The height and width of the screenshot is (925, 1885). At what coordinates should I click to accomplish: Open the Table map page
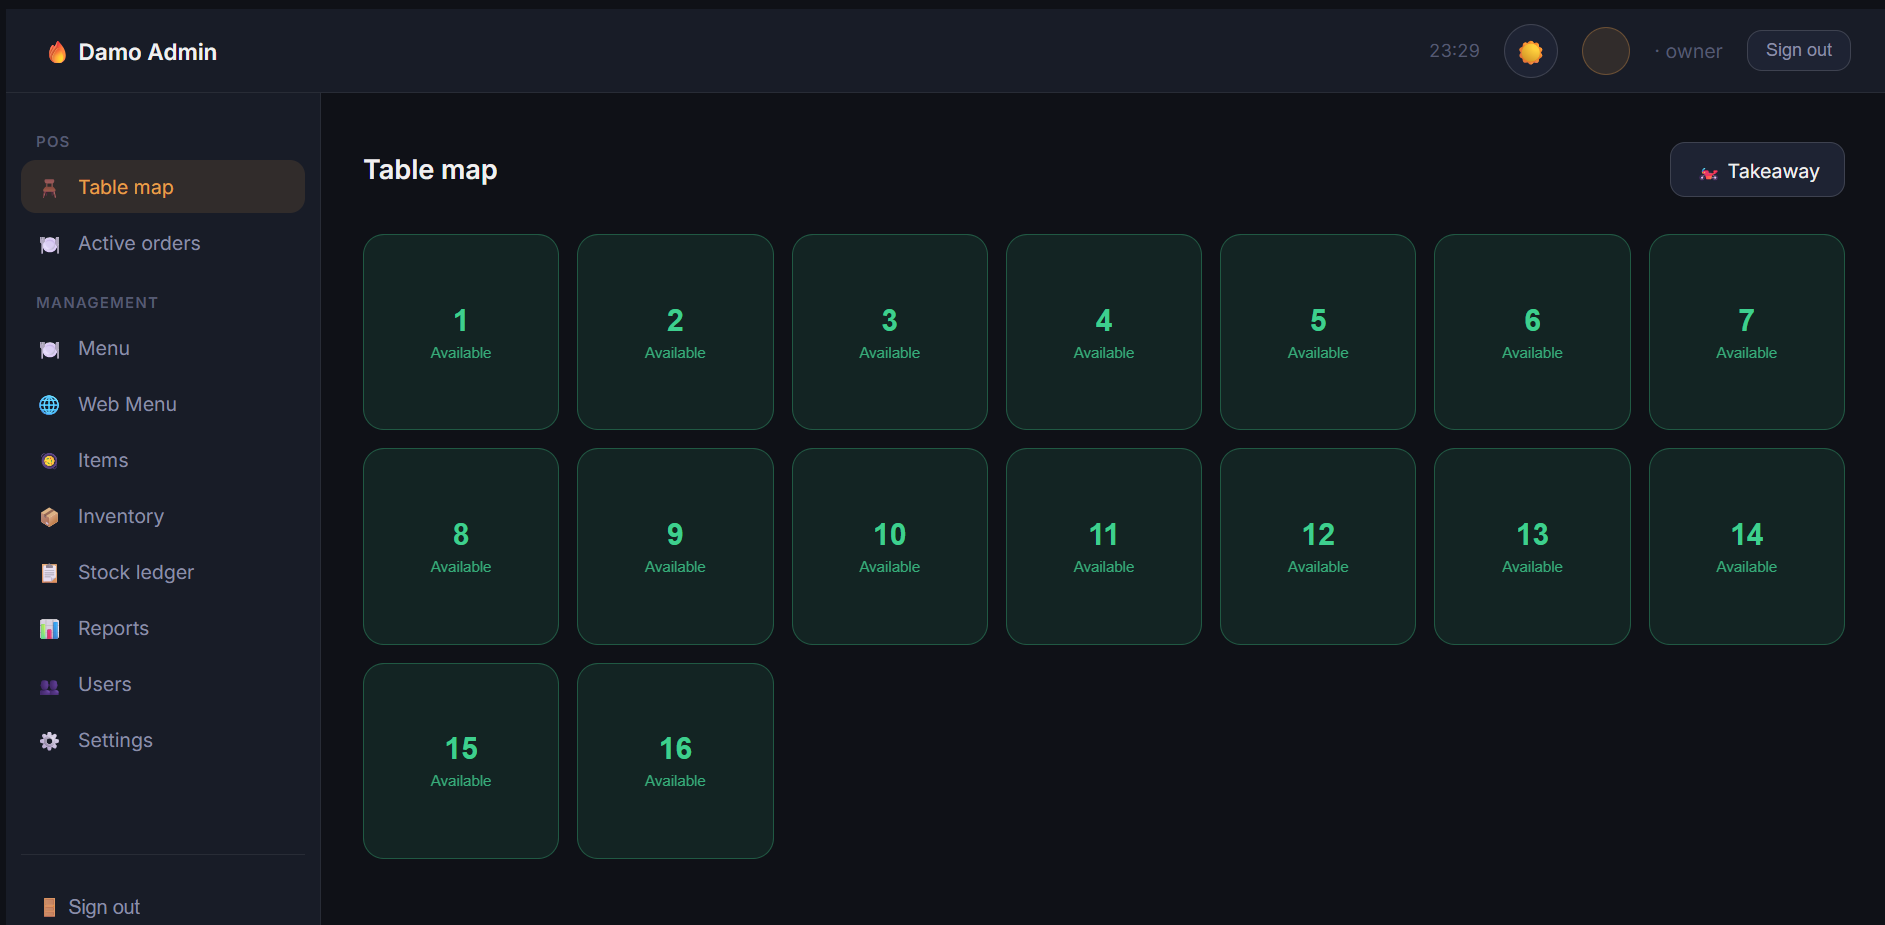coord(163,187)
